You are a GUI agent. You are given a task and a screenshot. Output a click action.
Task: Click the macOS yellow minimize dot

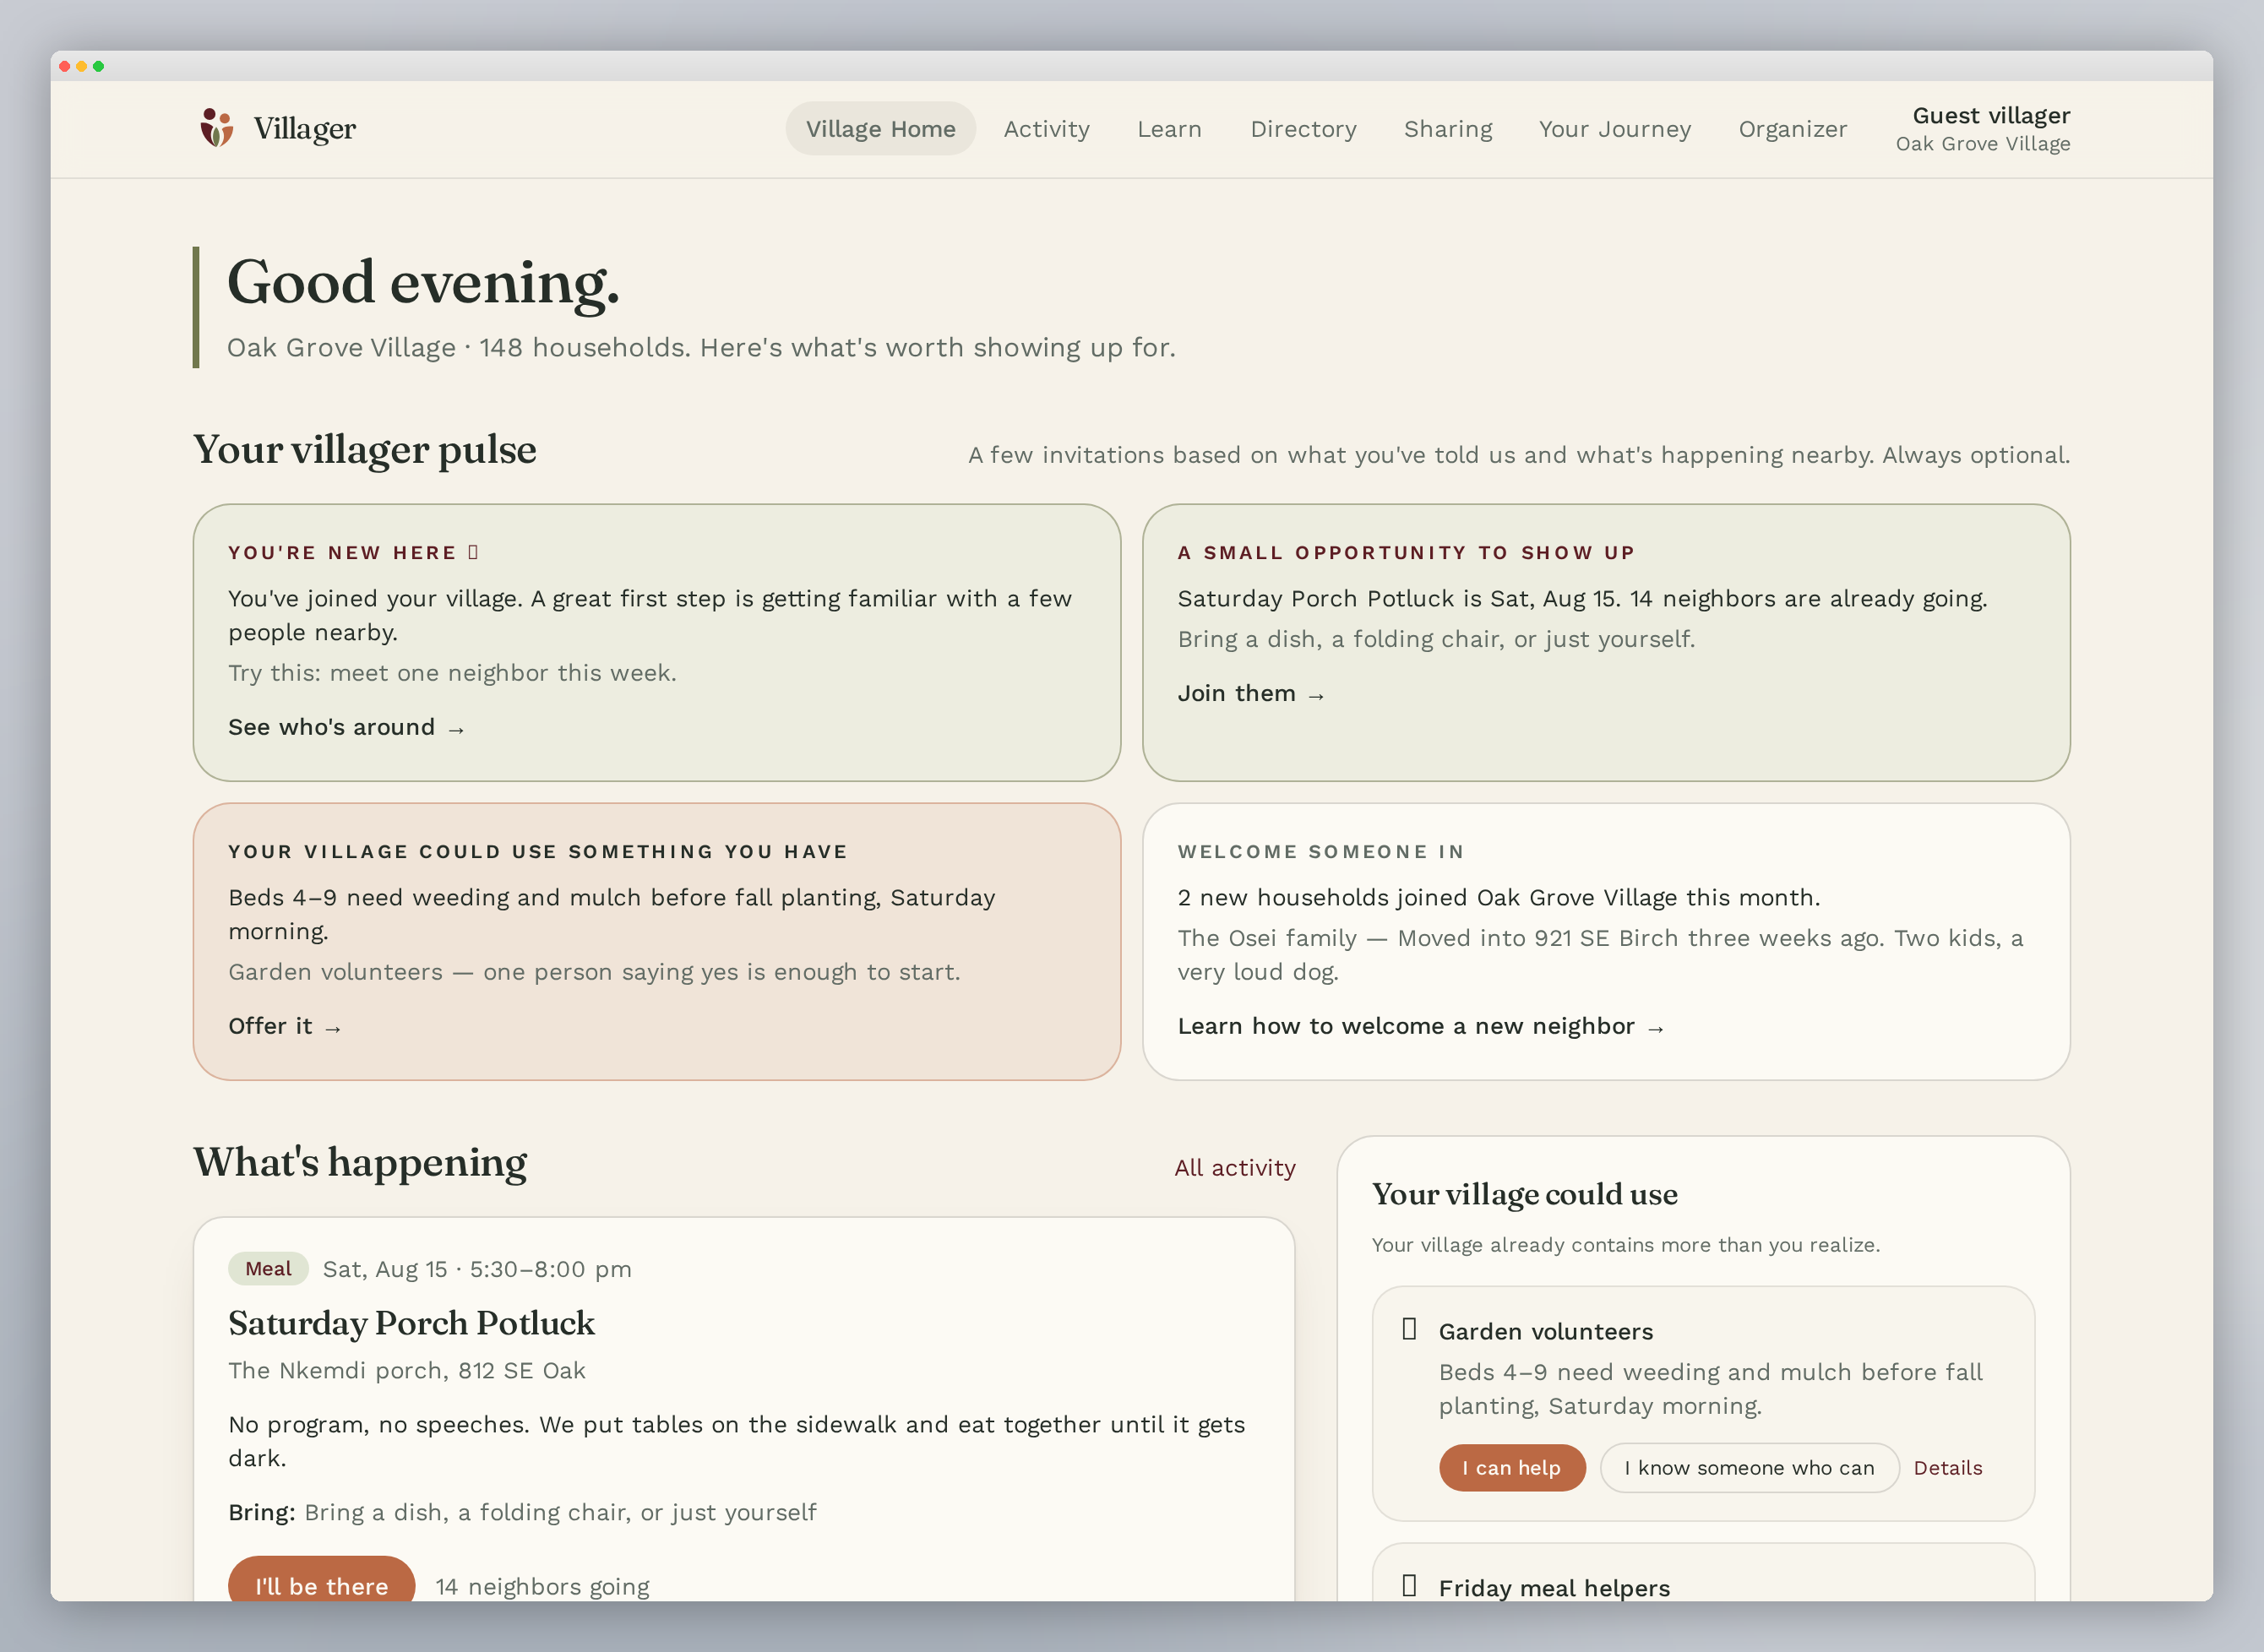tap(82, 66)
